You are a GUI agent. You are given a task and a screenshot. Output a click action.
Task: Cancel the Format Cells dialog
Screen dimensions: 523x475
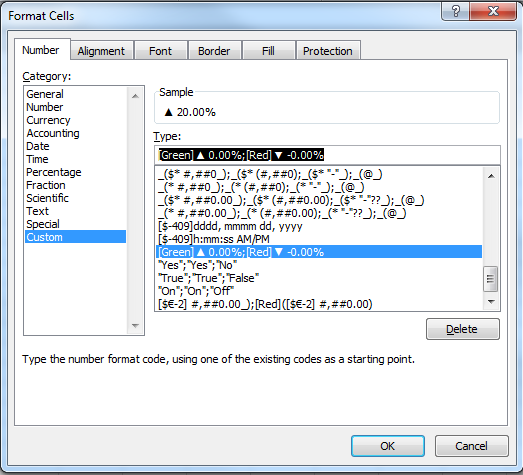[x=472, y=446]
